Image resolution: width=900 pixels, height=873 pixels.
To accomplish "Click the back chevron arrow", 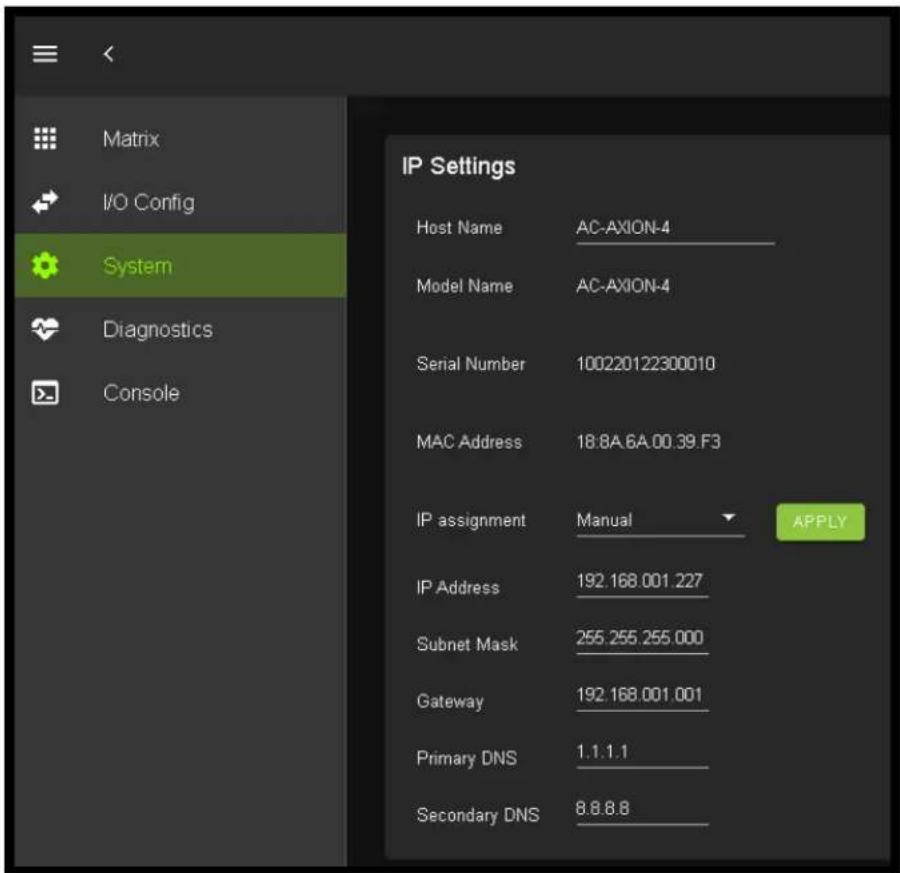I will tap(108, 54).
